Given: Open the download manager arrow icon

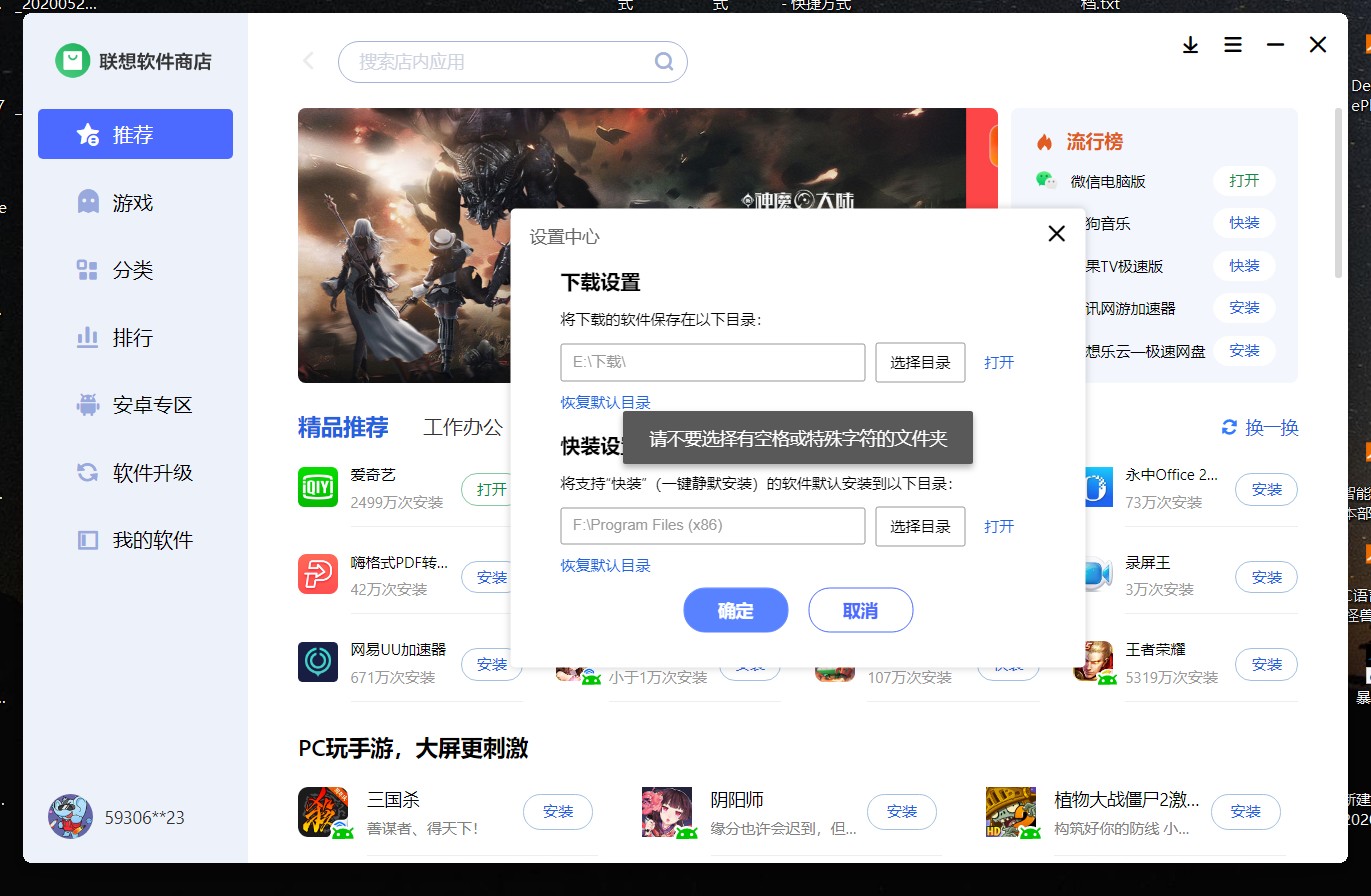Looking at the screenshot, I should point(1190,45).
